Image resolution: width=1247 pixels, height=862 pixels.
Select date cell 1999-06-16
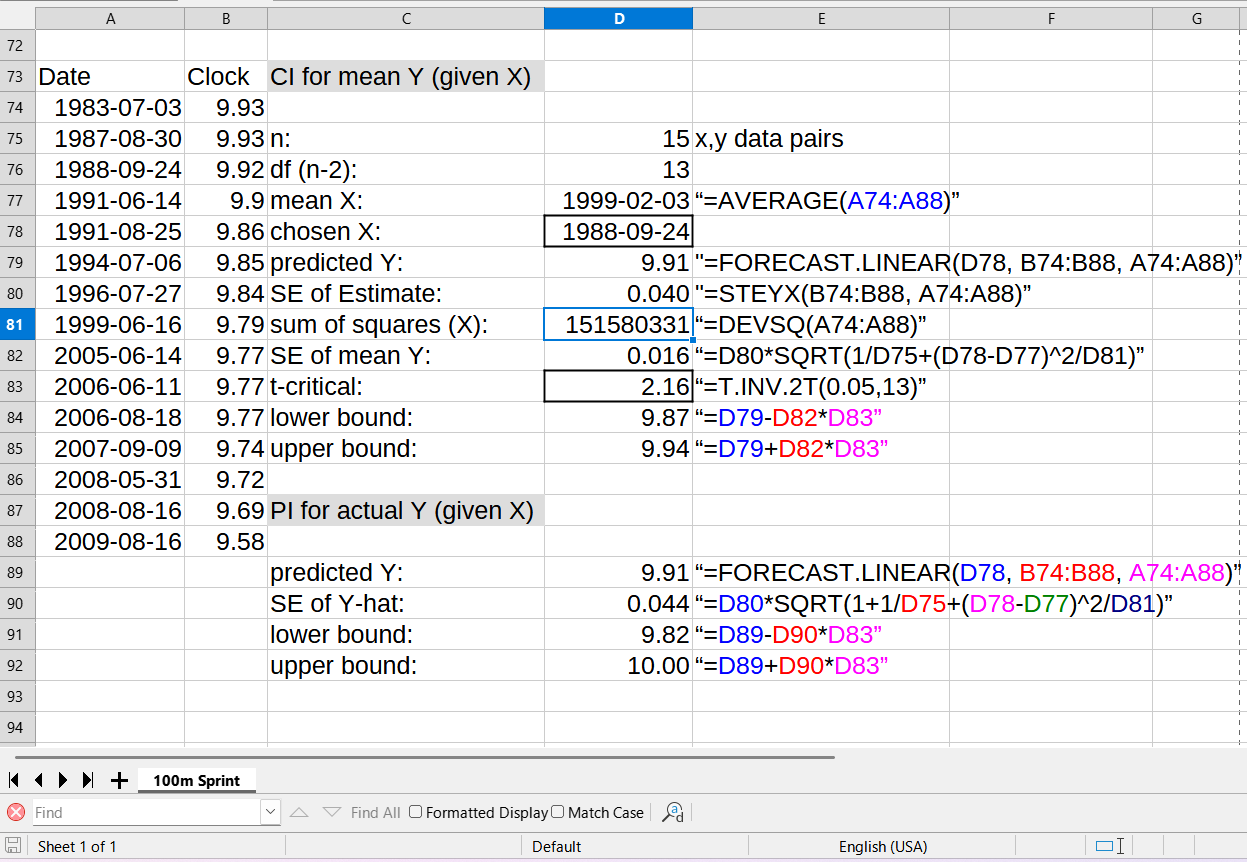[110, 324]
